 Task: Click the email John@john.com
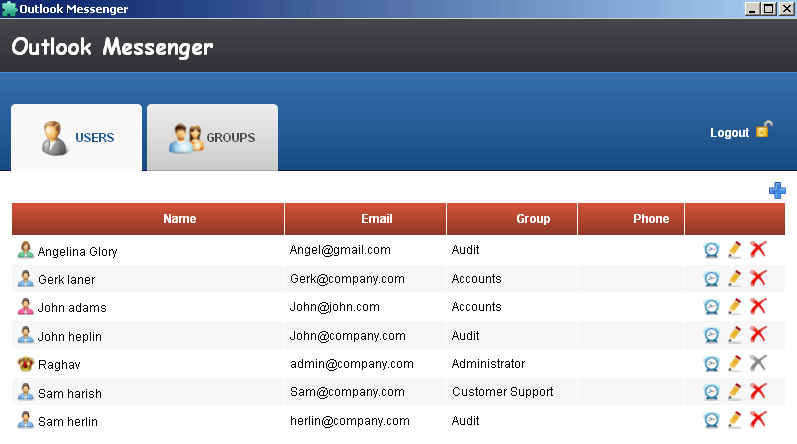pyautogui.click(x=334, y=307)
